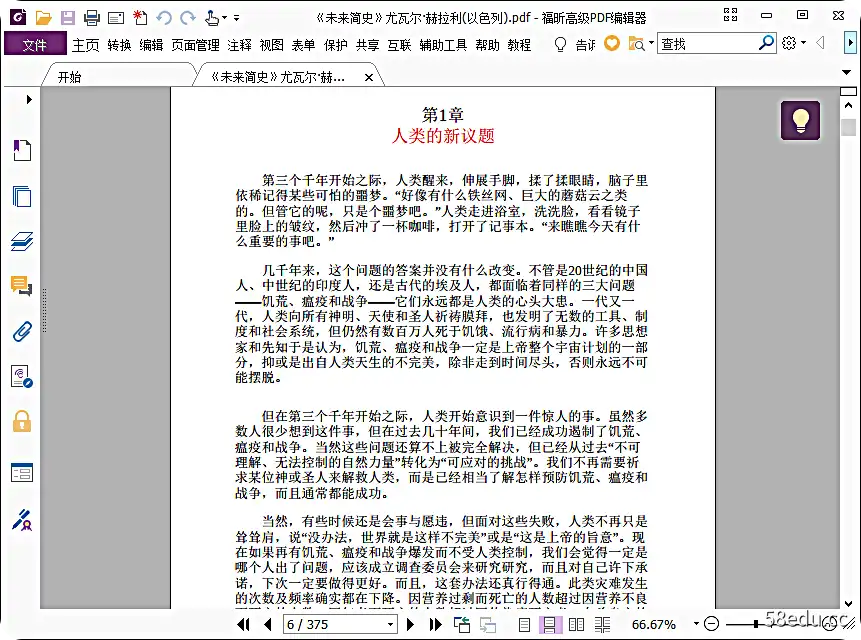Enable facing two-page view mode
The width and height of the screenshot is (861, 640).
click(576, 624)
